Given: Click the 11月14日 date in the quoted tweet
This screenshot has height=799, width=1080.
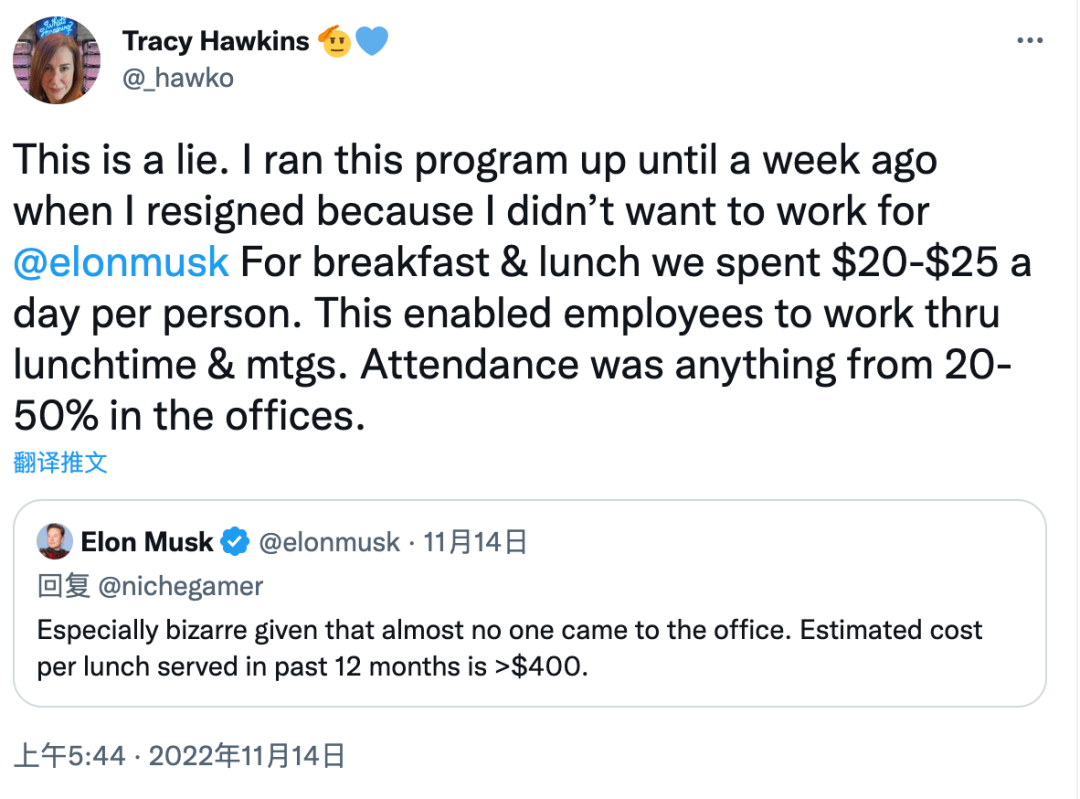Looking at the screenshot, I should tap(475, 542).
